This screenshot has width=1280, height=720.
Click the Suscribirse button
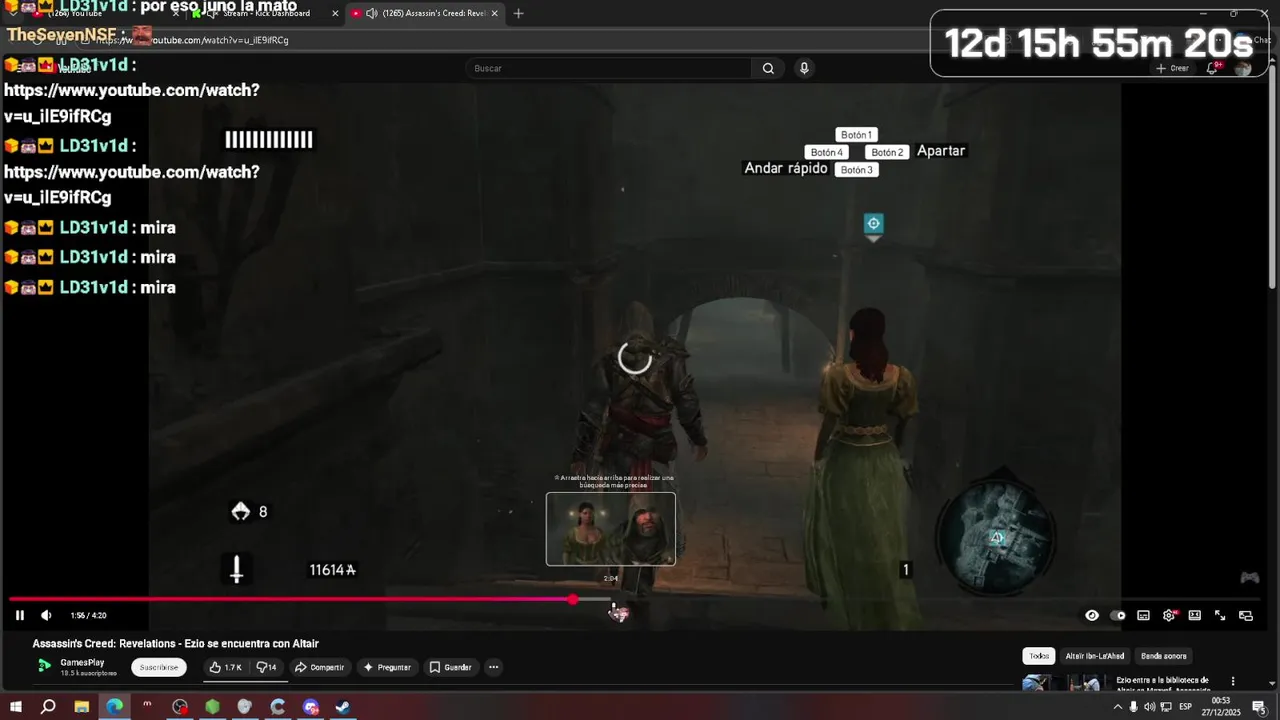click(158, 667)
